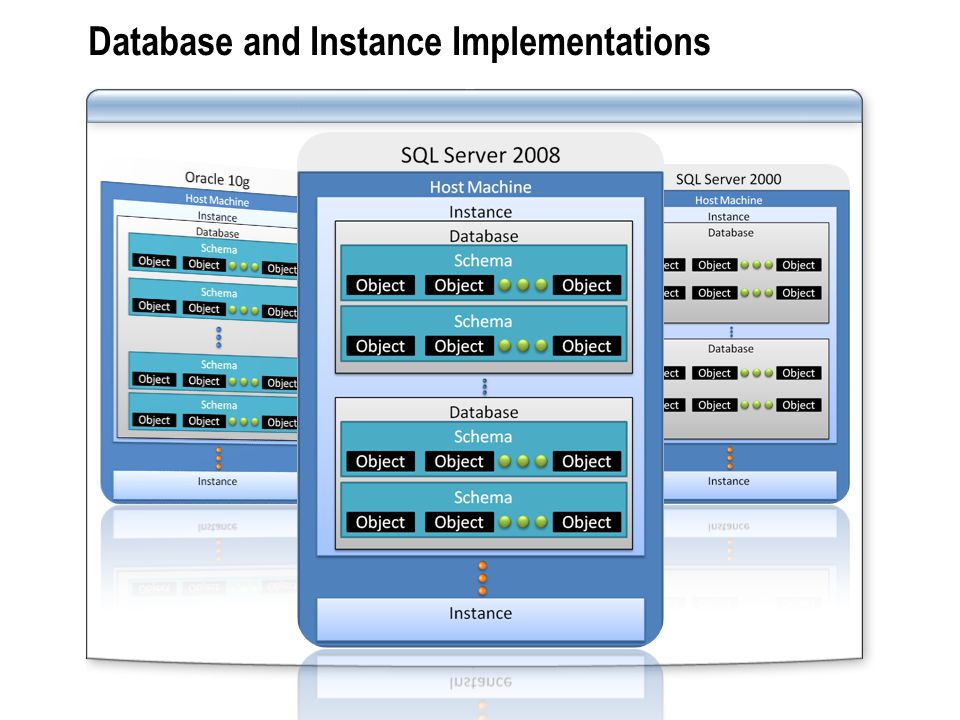Click the leftmost "Object" in SQL Server 2008's topmost Schema
Viewport: 960px width, 720px height.
click(x=380, y=285)
